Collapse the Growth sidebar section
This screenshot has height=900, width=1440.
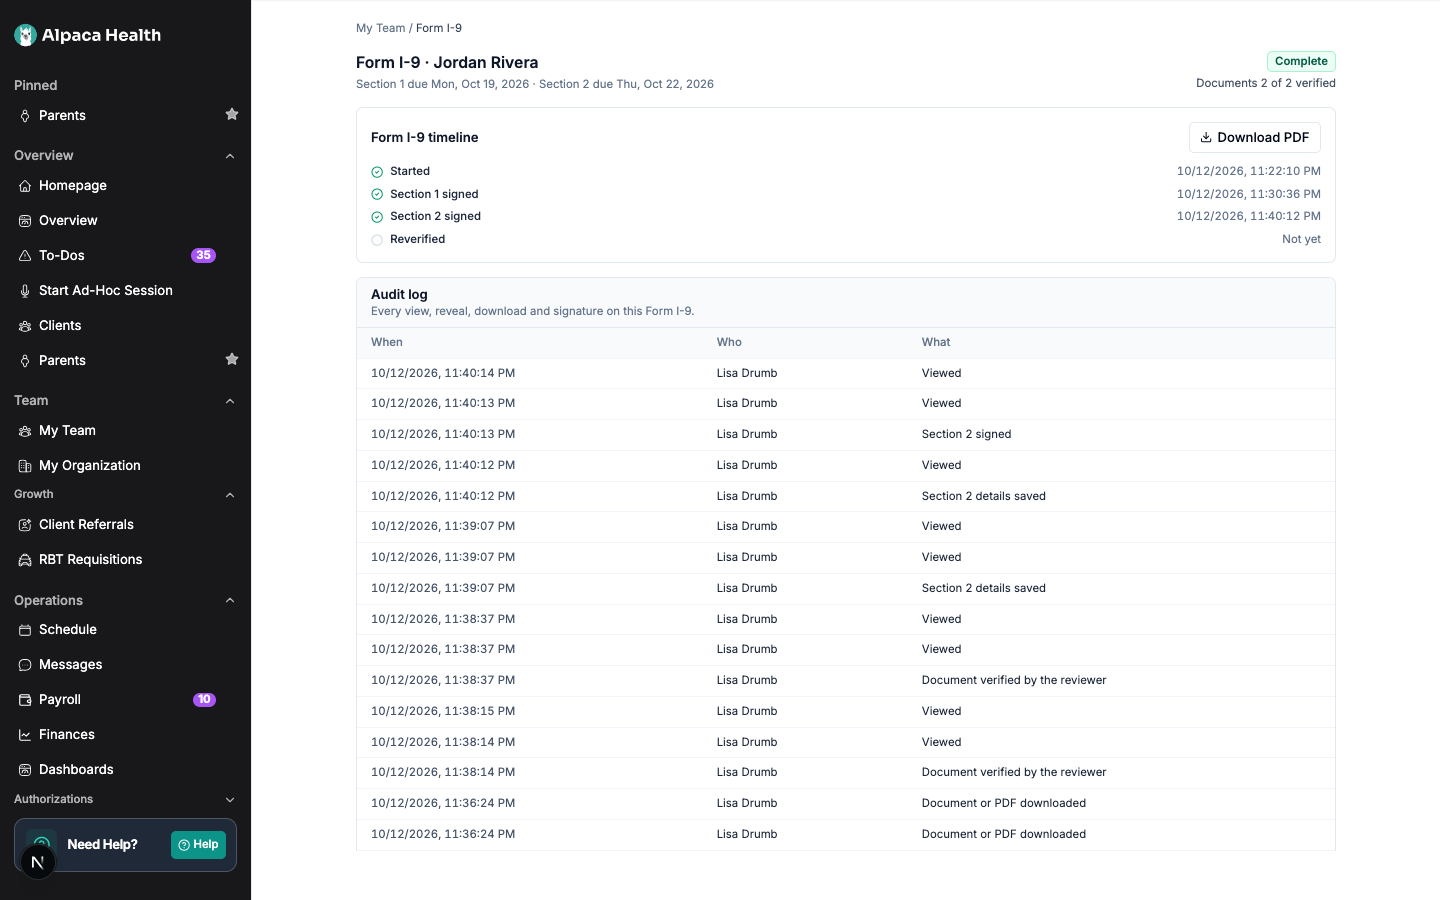(230, 495)
